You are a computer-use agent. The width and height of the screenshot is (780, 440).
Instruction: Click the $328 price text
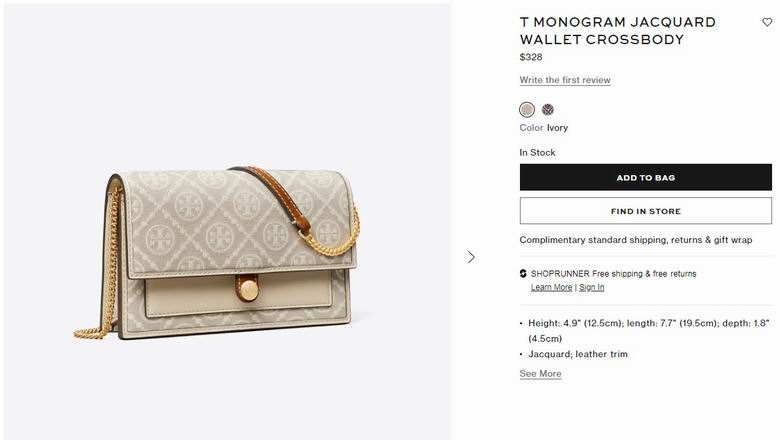531,57
